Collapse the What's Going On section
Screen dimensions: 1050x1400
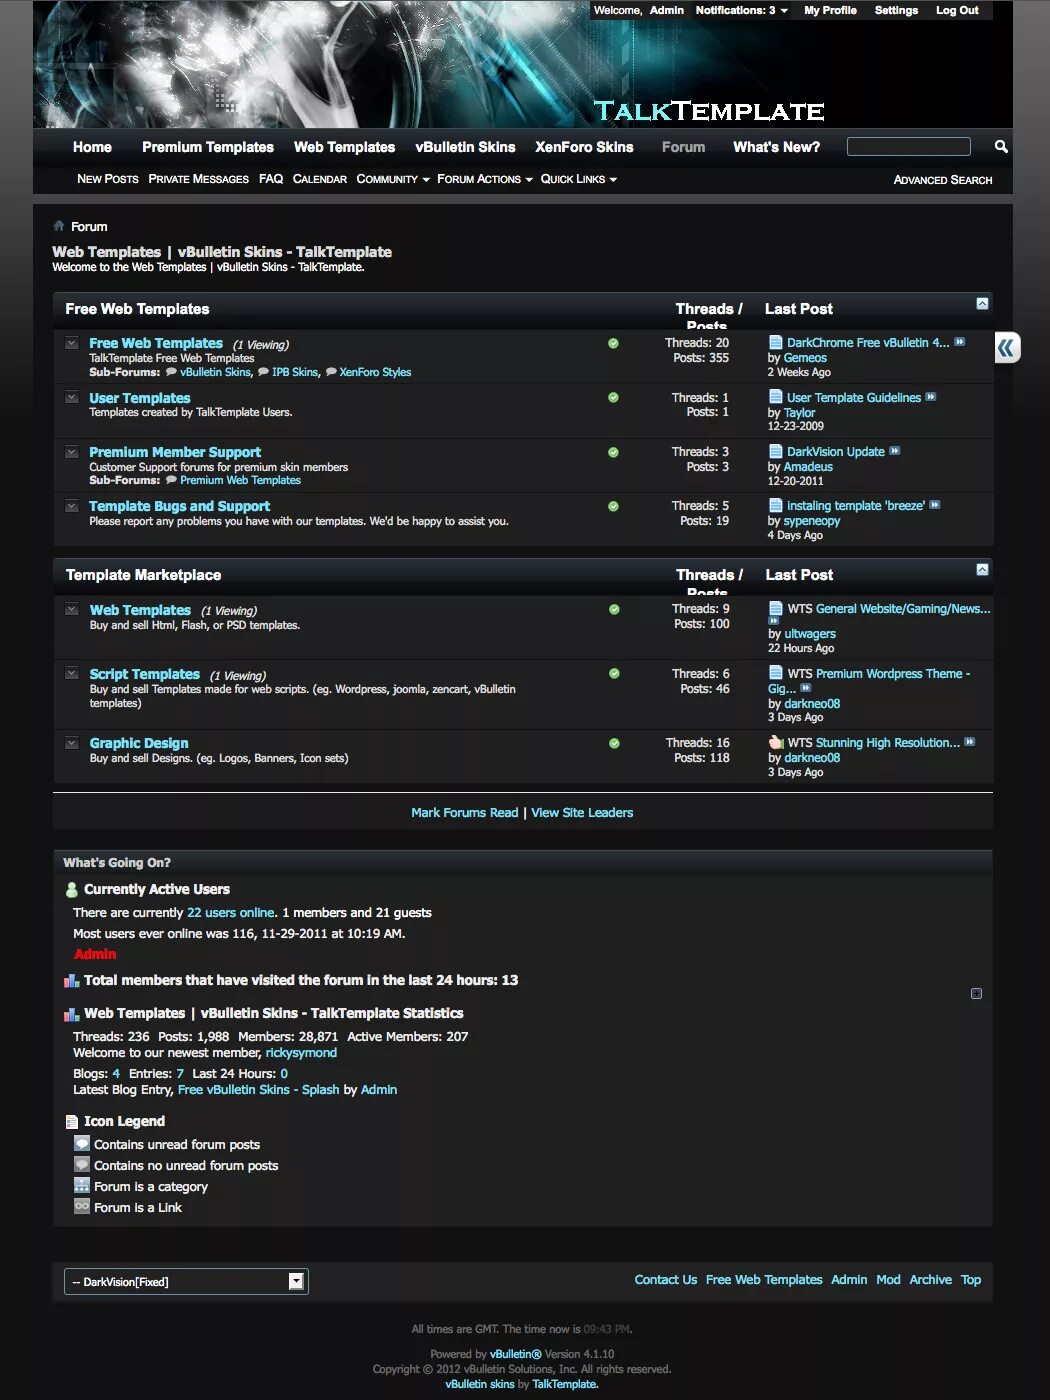click(x=976, y=993)
